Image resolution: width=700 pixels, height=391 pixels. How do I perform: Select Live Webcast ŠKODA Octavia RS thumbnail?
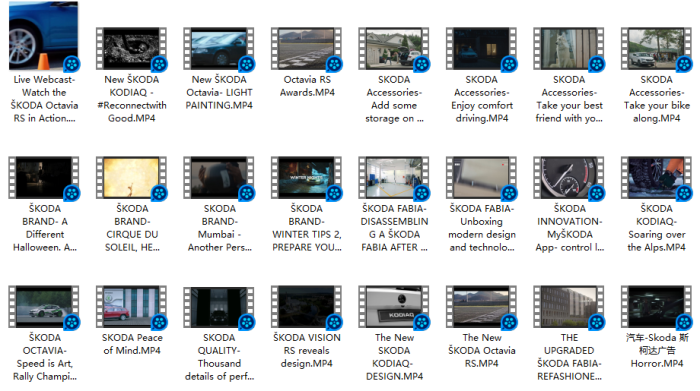coord(44,36)
